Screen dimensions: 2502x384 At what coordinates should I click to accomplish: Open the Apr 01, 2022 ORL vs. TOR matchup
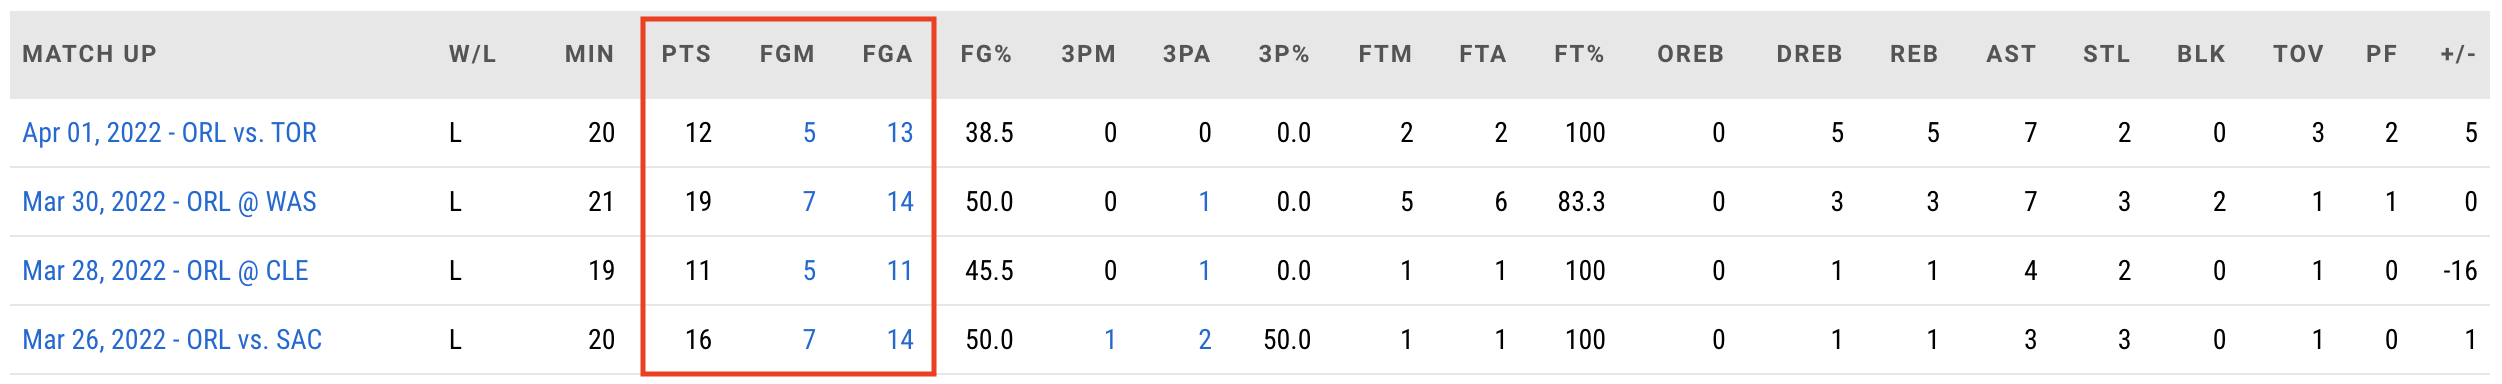[169, 133]
